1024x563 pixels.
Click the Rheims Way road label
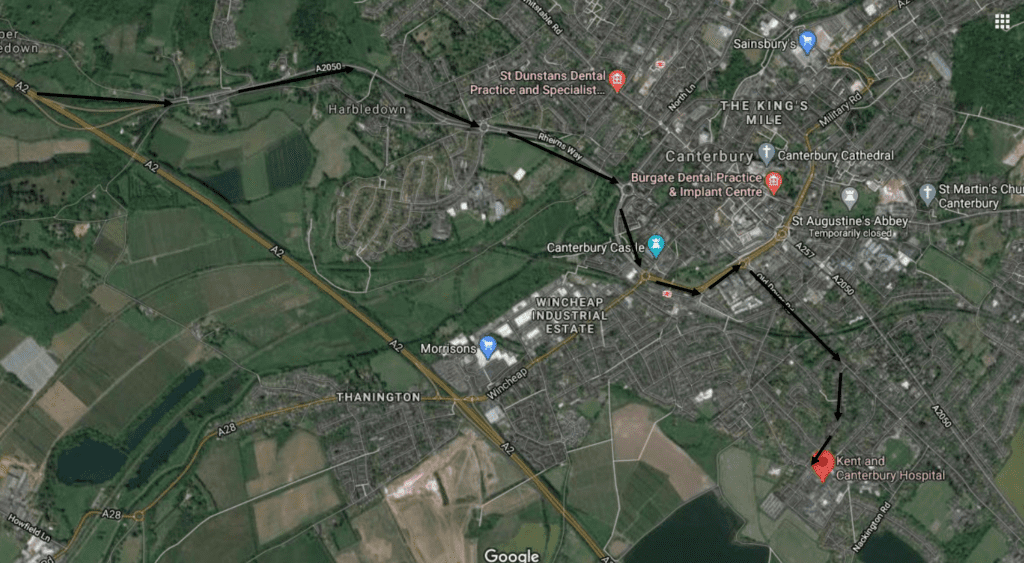(560, 146)
